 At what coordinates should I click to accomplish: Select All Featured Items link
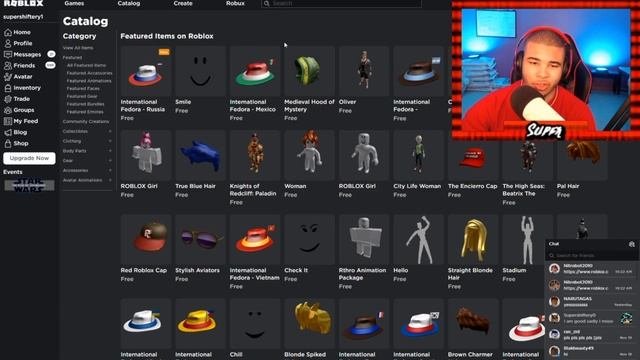coord(87,65)
